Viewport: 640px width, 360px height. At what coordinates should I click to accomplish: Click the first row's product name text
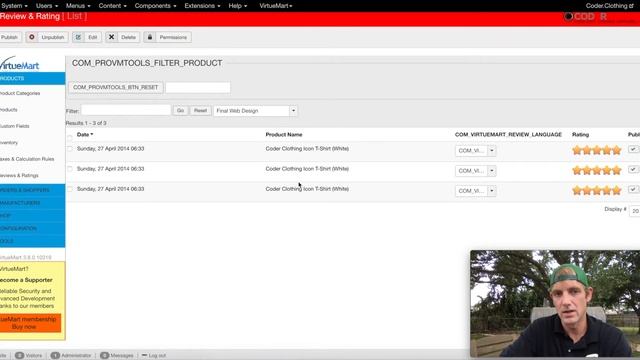(307, 149)
